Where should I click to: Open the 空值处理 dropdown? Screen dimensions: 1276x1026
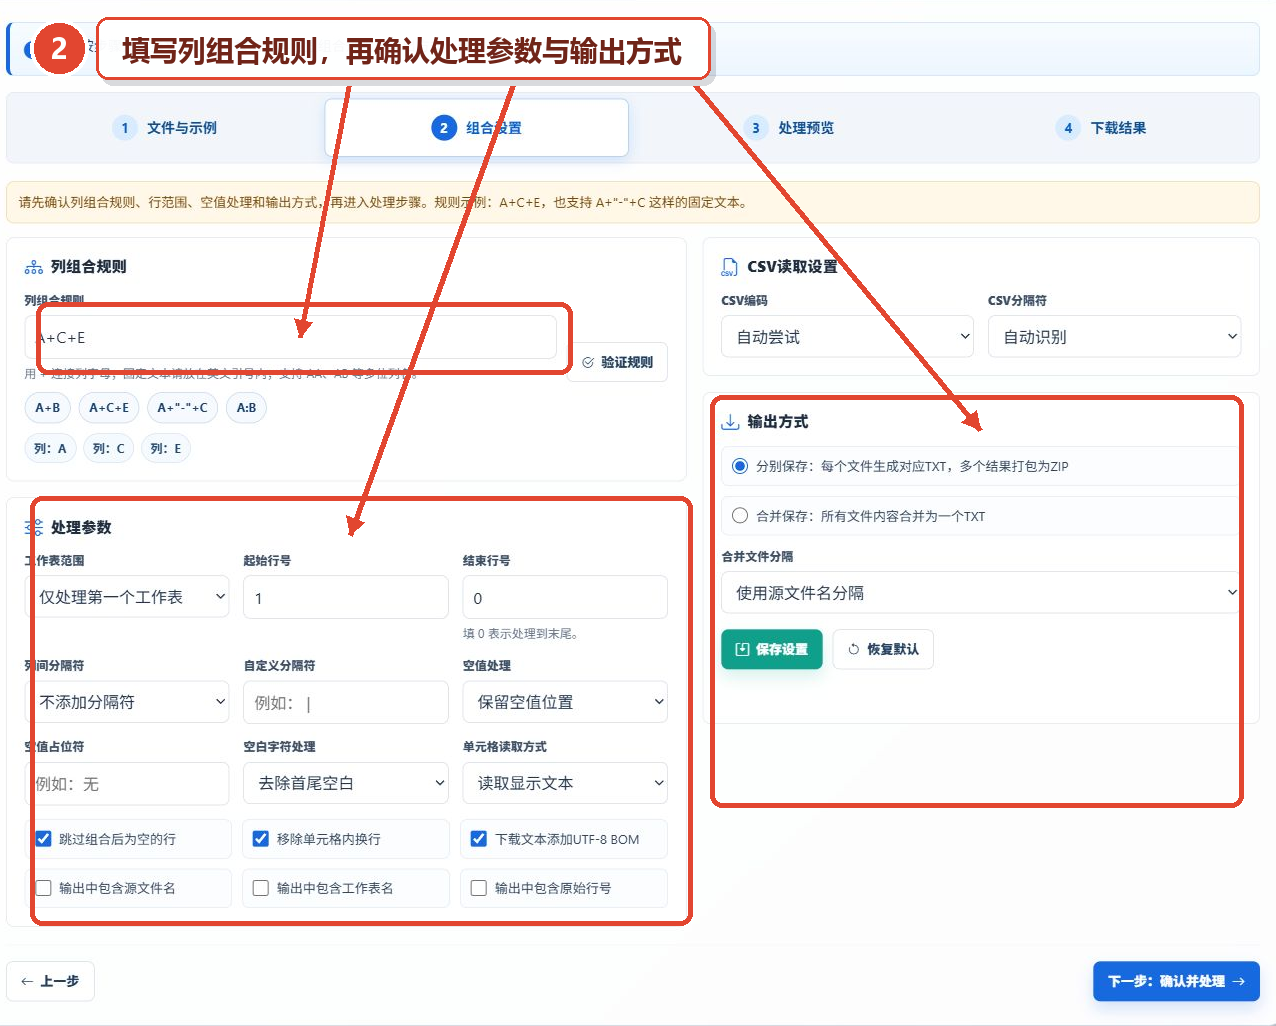(x=565, y=702)
